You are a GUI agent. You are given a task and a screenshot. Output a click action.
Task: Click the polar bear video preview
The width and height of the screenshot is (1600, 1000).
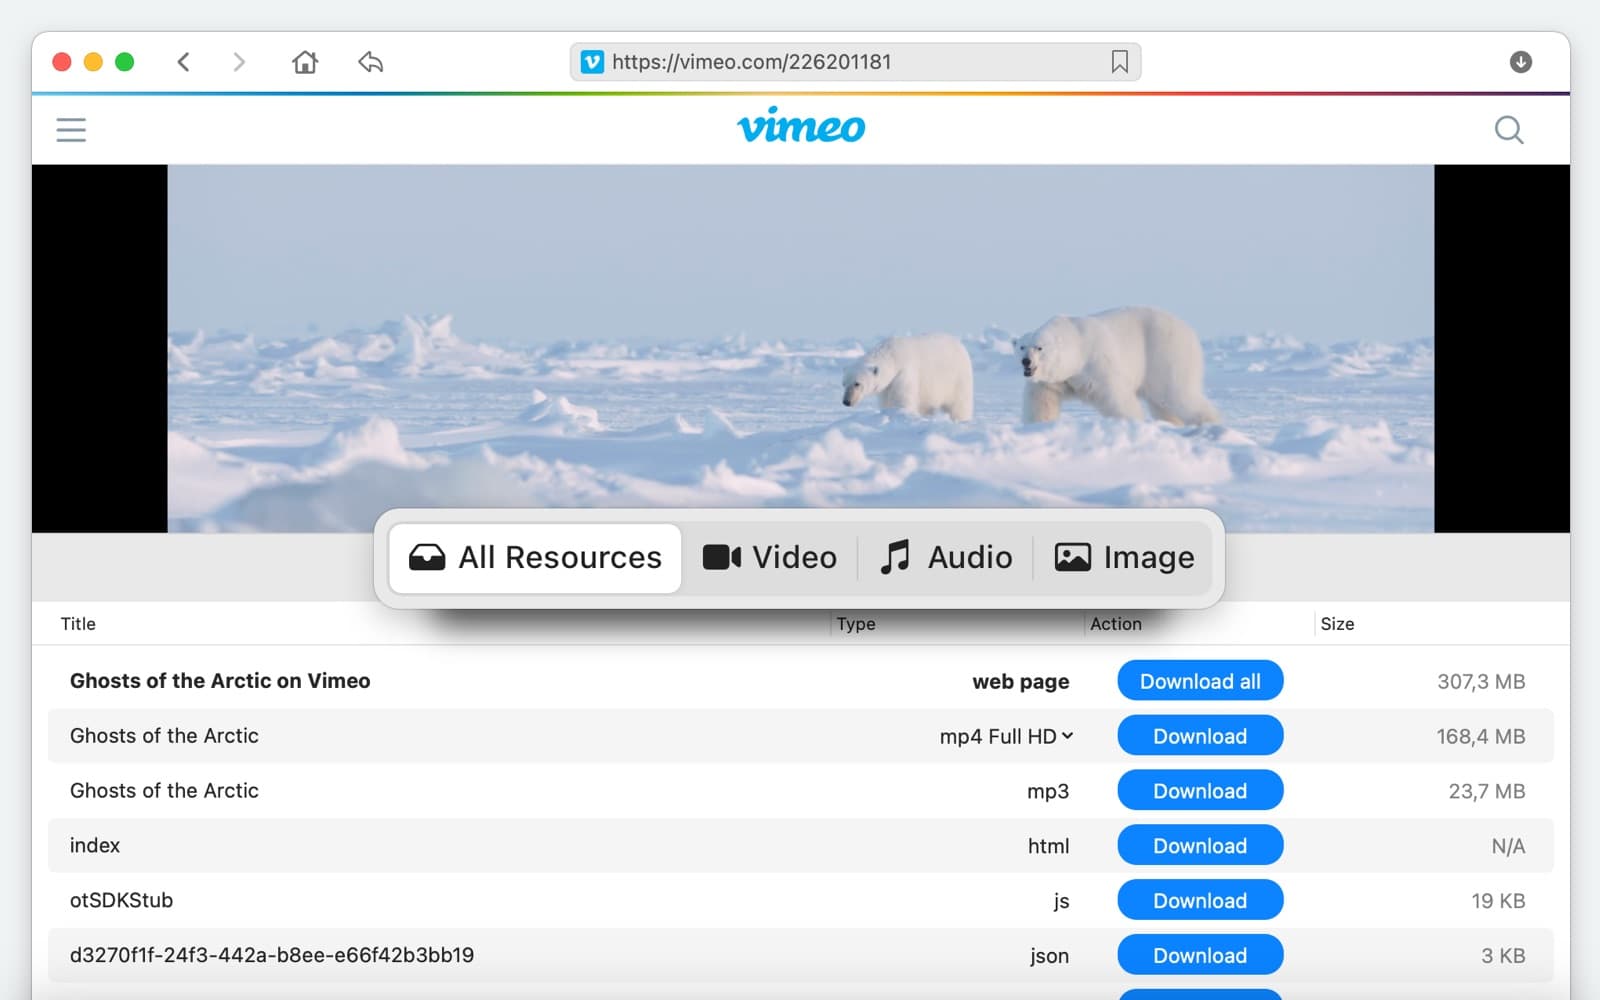pos(800,348)
